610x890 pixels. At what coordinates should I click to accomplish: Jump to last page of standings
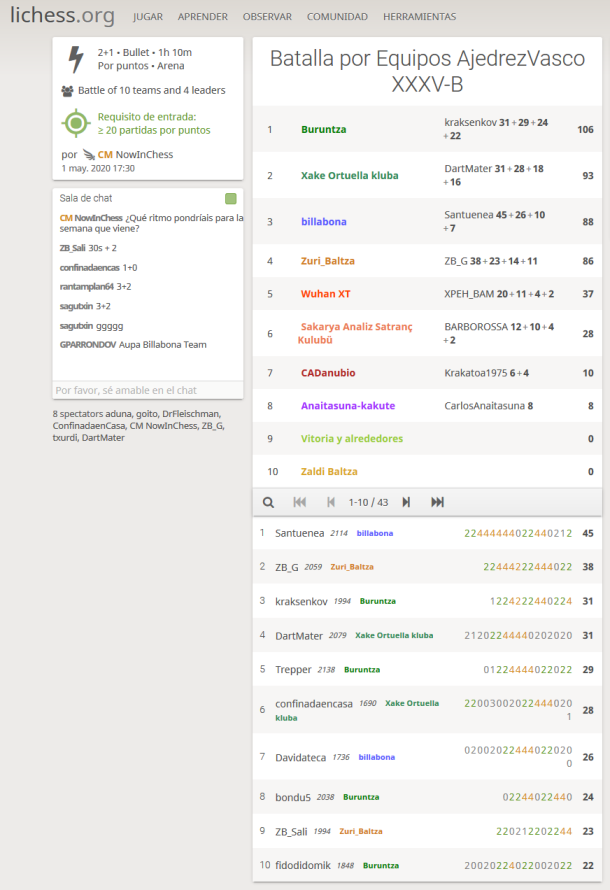click(x=437, y=502)
